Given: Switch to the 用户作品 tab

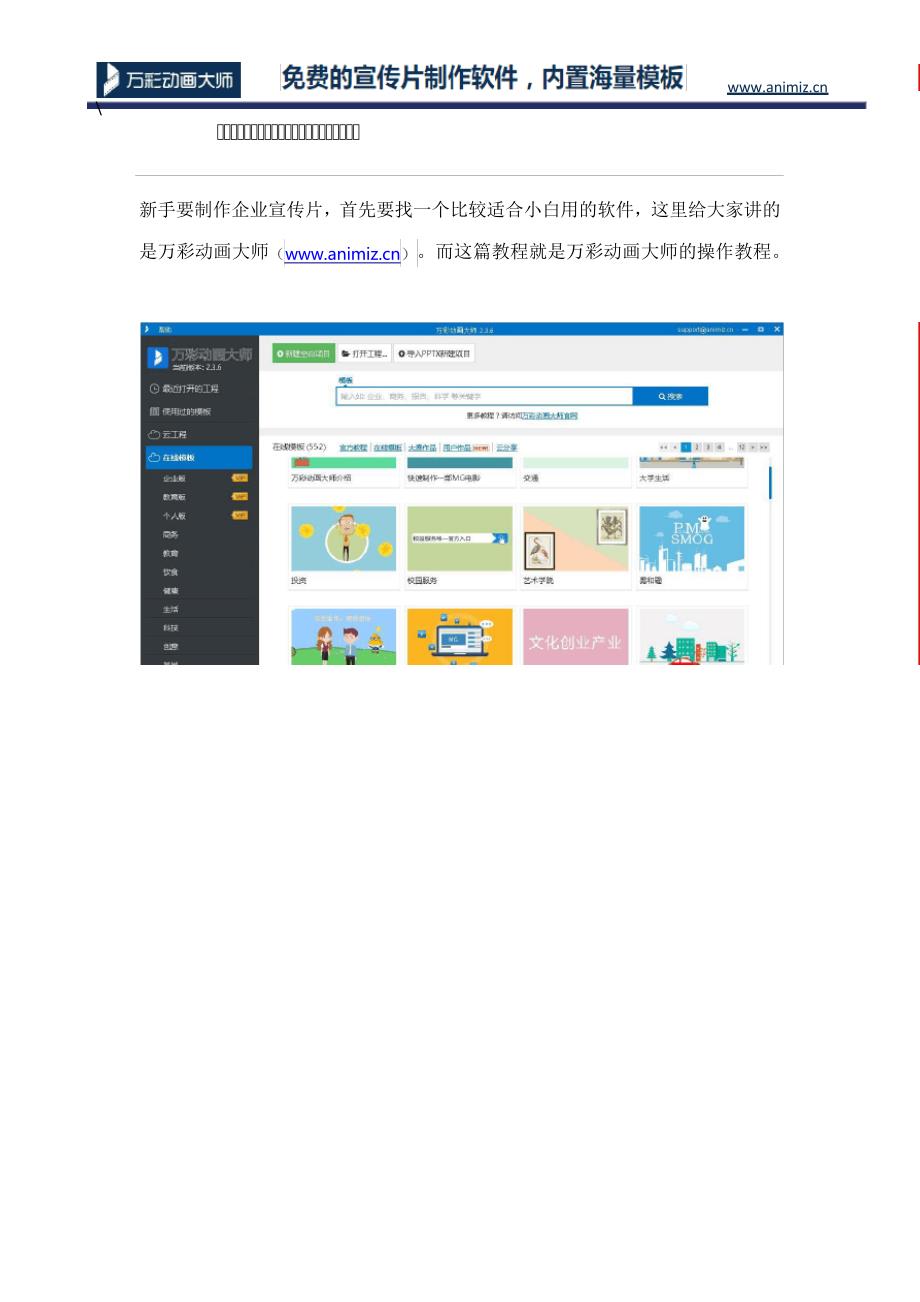Looking at the screenshot, I should pyautogui.click(x=457, y=447).
